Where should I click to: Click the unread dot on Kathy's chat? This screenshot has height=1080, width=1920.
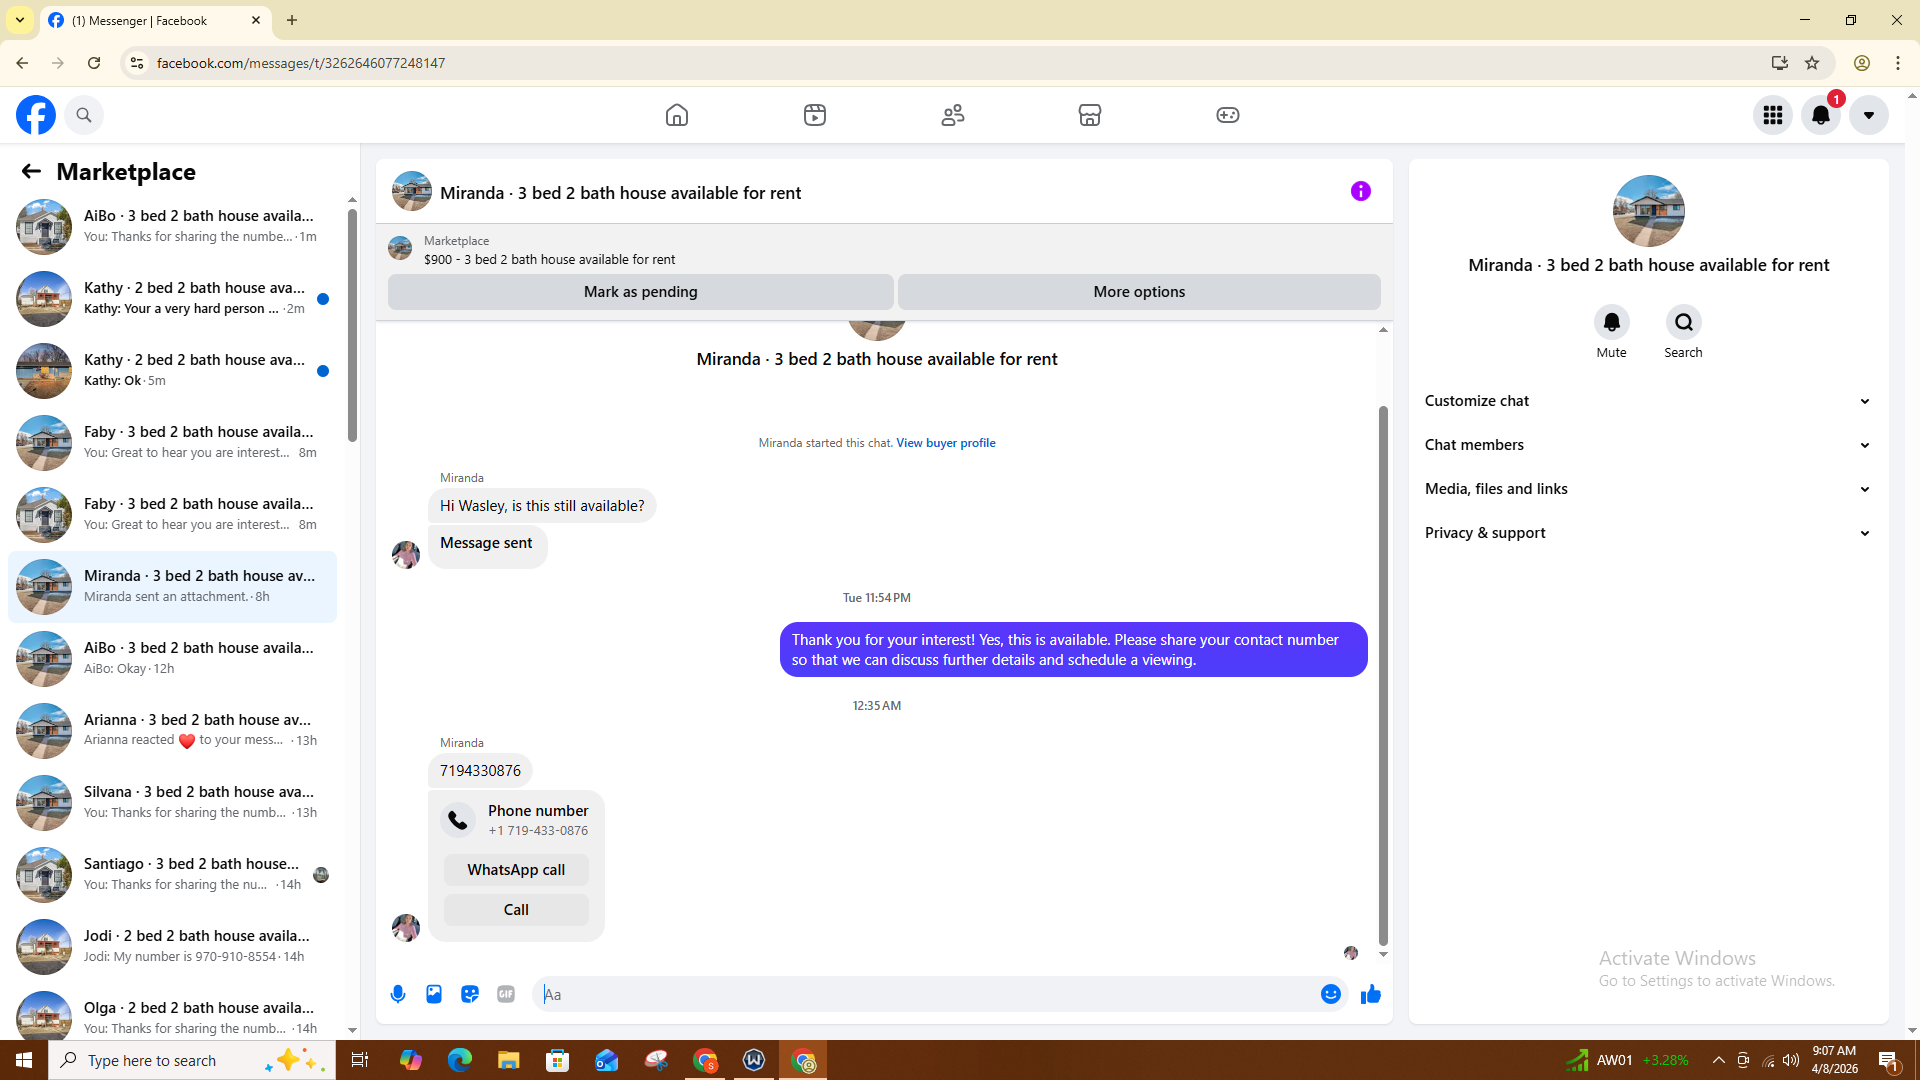(x=323, y=299)
